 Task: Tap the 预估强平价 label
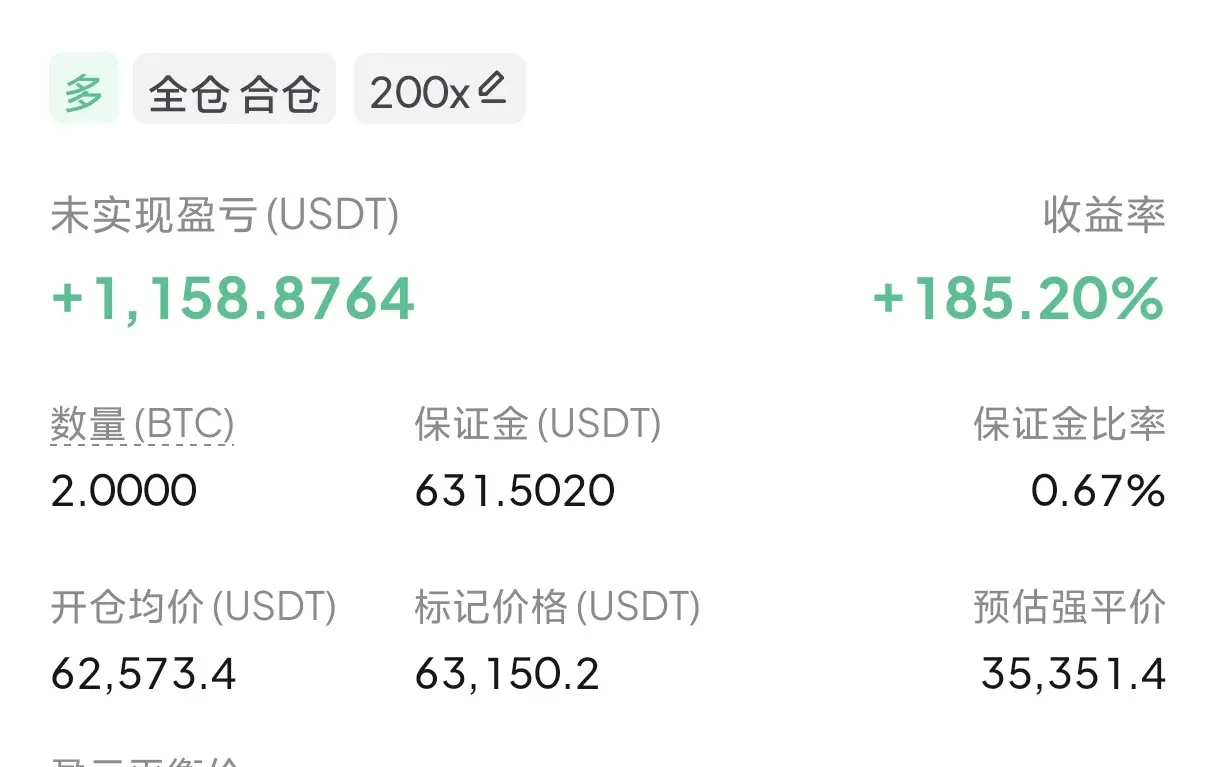(x=1070, y=607)
